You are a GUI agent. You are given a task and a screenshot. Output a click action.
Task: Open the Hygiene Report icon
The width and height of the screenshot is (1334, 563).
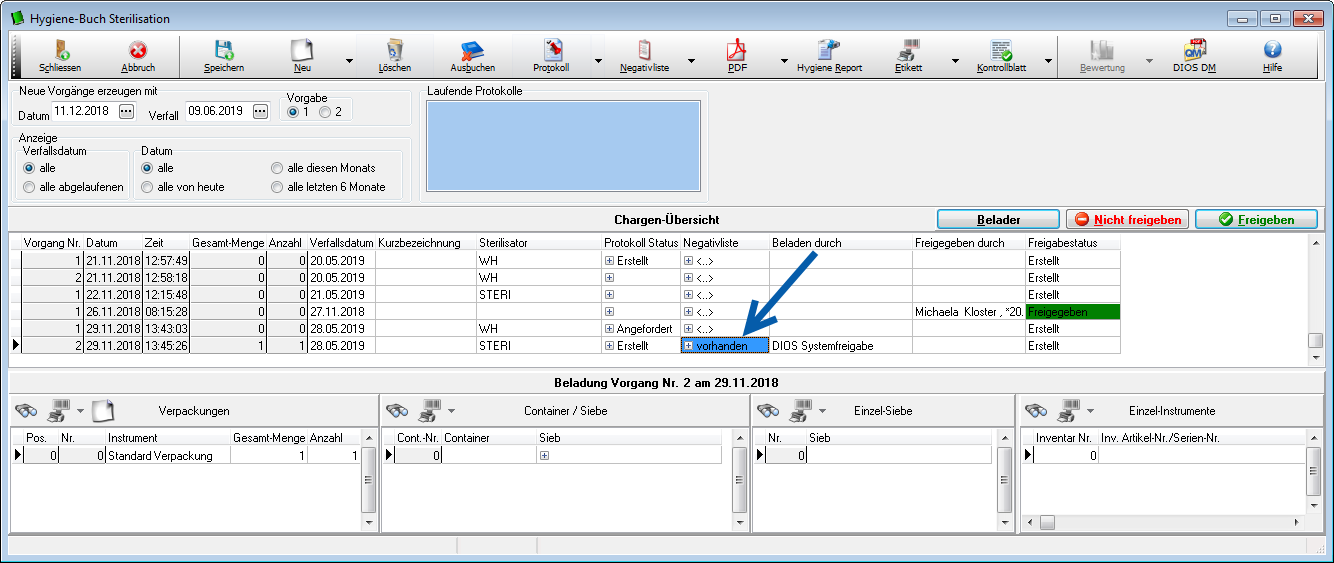click(829, 50)
